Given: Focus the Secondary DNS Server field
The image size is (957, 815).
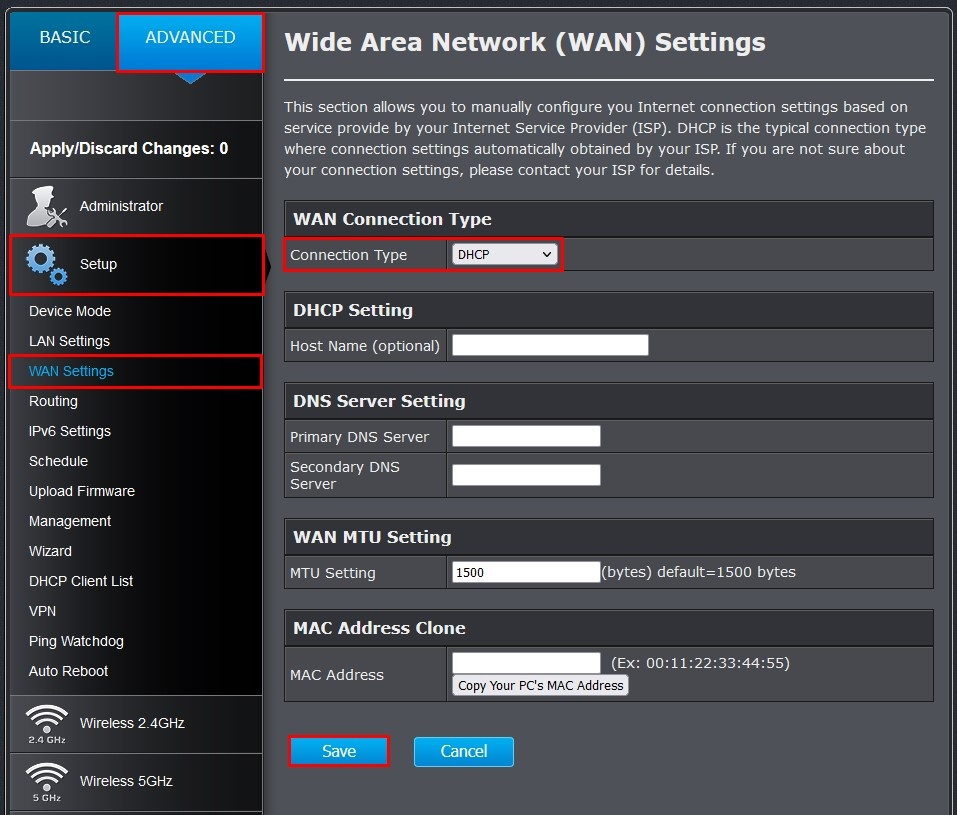Looking at the screenshot, I should (526, 475).
